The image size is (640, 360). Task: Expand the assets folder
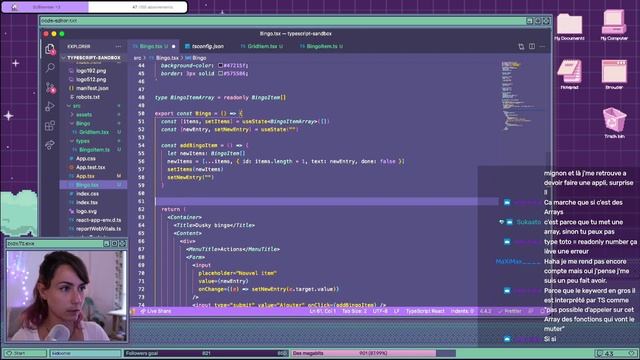(84, 115)
